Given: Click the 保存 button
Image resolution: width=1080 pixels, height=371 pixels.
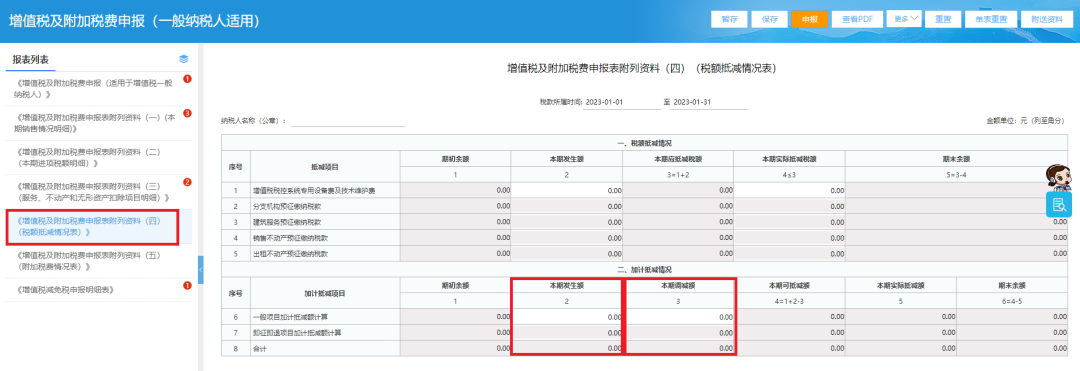Looking at the screenshot, I should (769, 19).
